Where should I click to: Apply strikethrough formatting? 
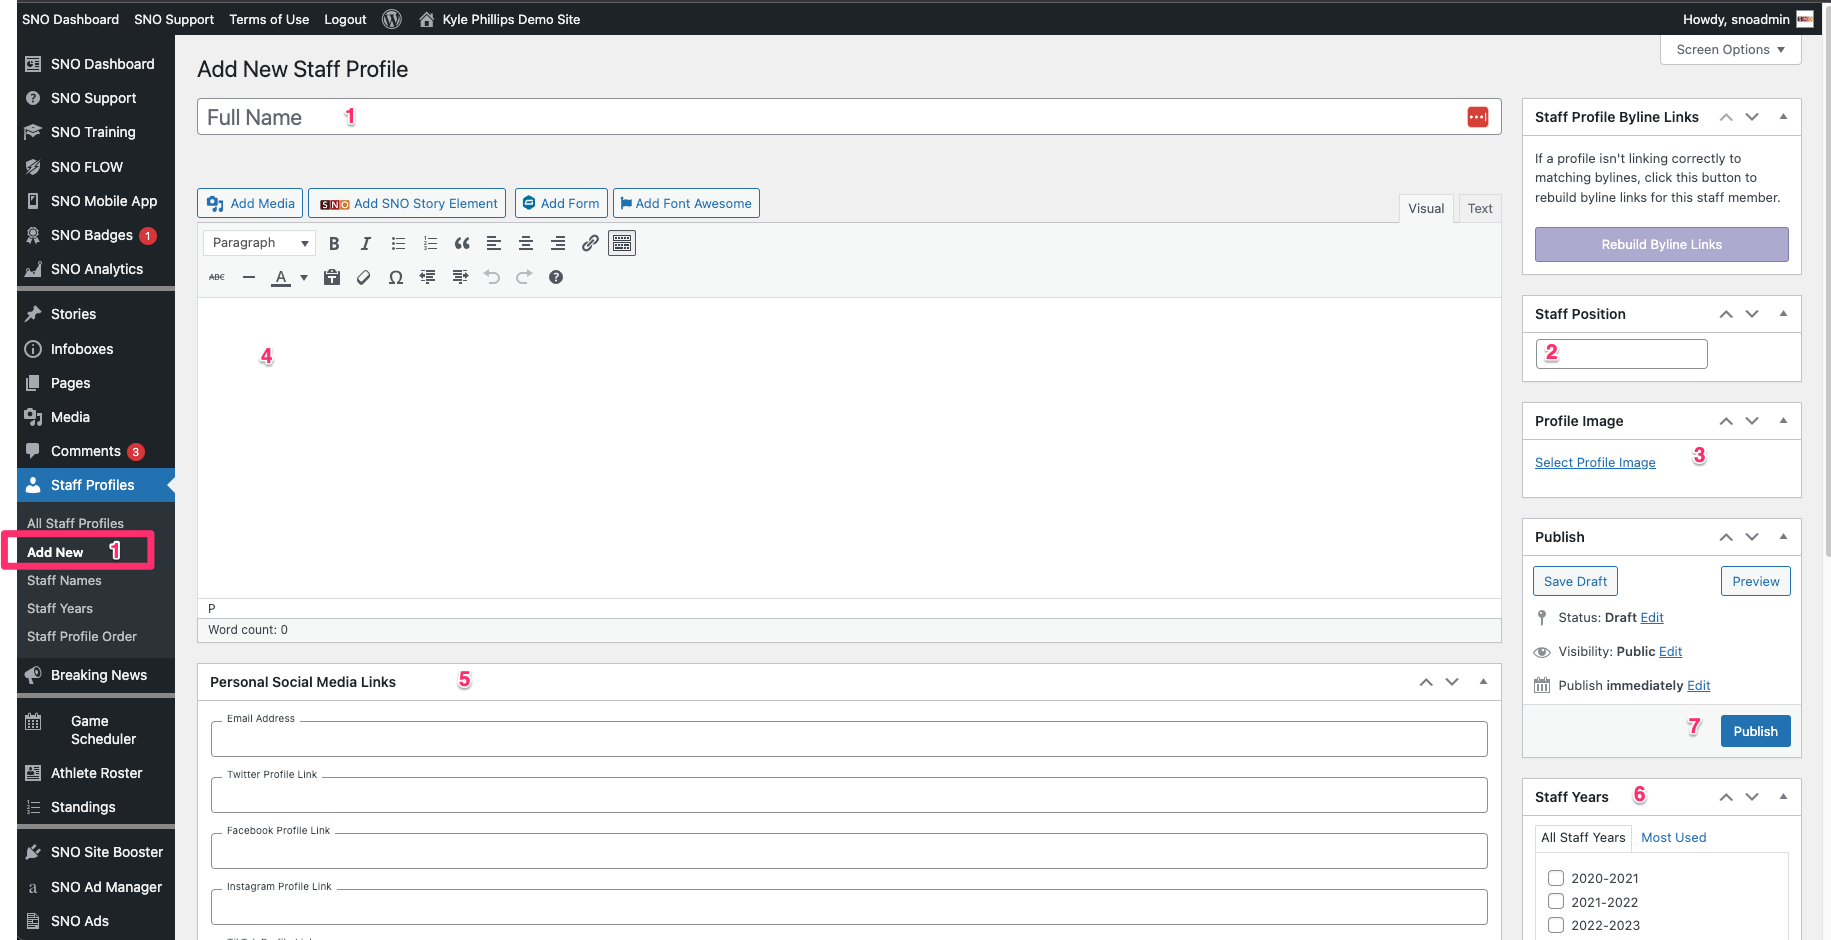click(x=217, y=277)
